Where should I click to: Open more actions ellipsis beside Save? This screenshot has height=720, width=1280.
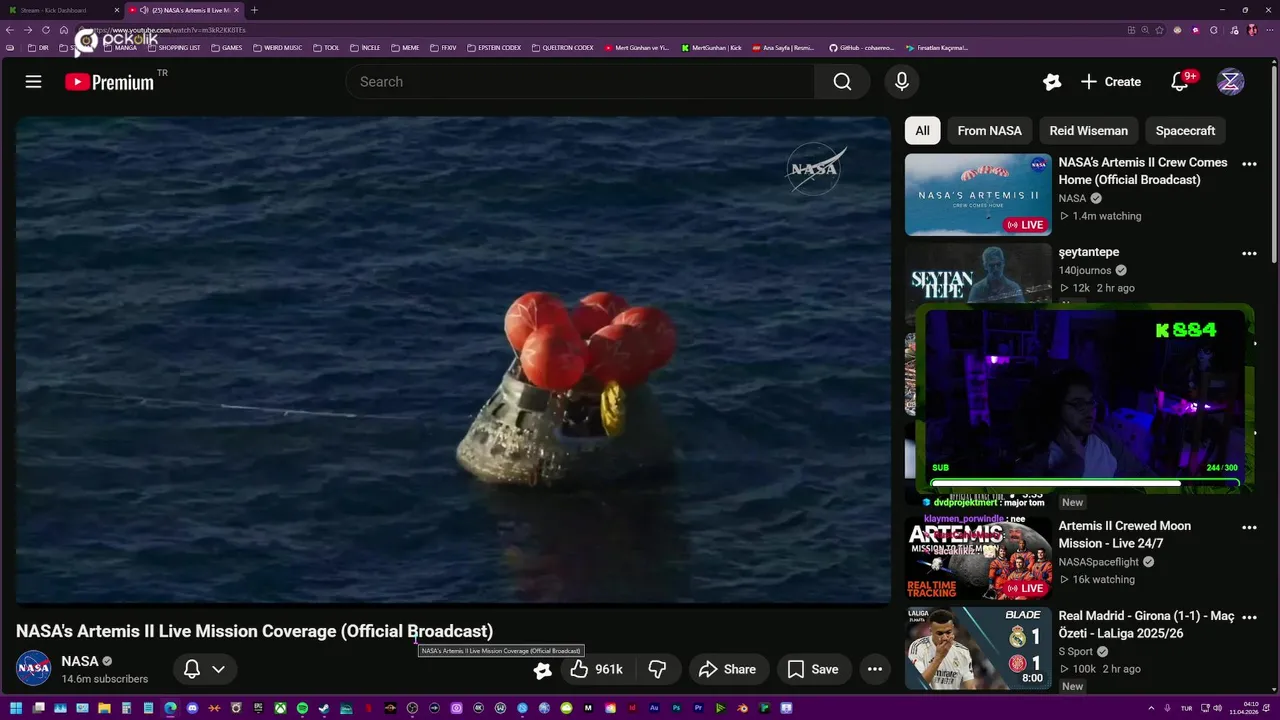[x=875, y=669]
